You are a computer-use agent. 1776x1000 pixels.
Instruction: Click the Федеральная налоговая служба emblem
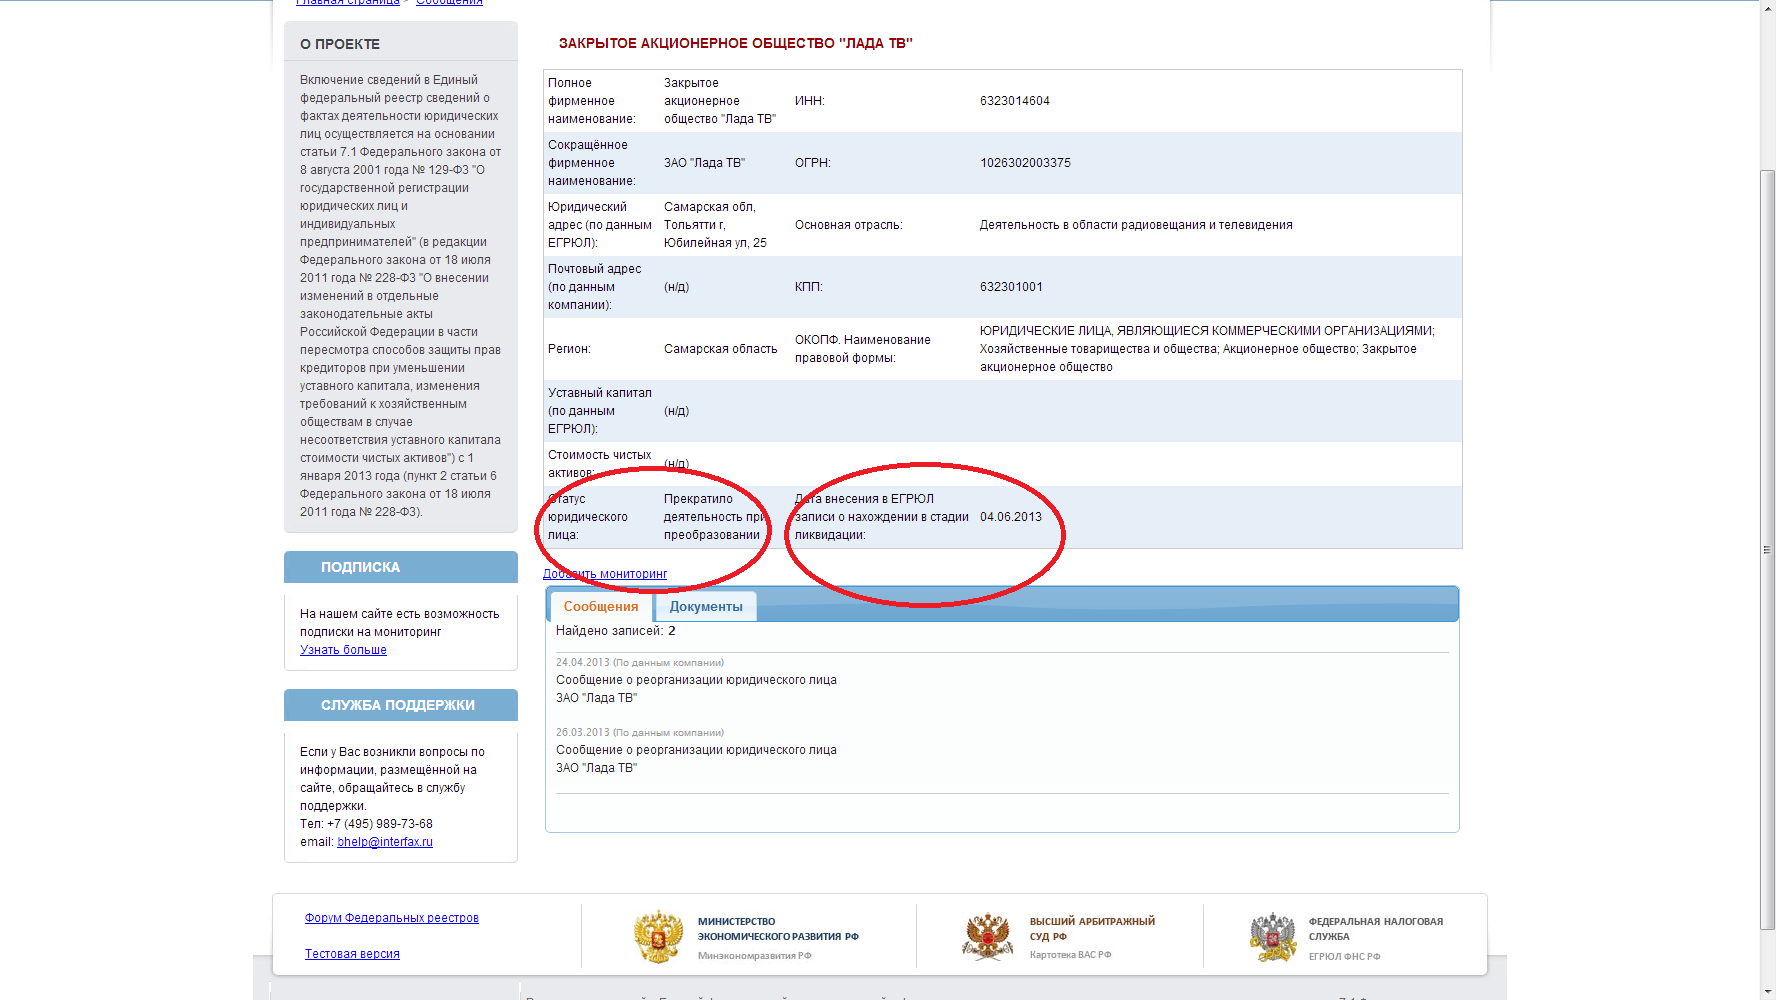click(1272, 937)
